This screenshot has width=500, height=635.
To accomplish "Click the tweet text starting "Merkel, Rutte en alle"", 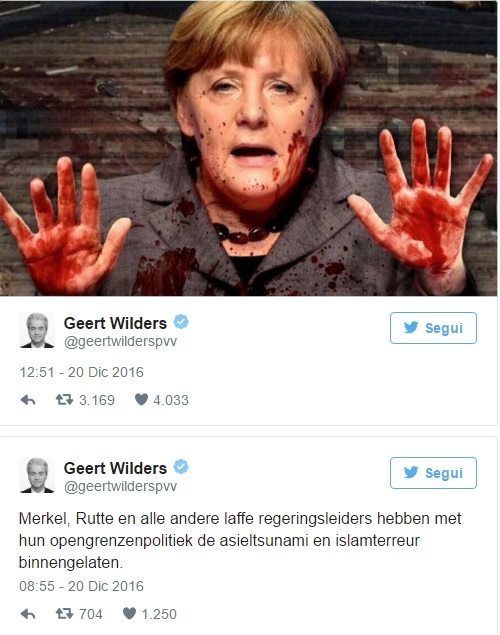I will pos(240,540).
